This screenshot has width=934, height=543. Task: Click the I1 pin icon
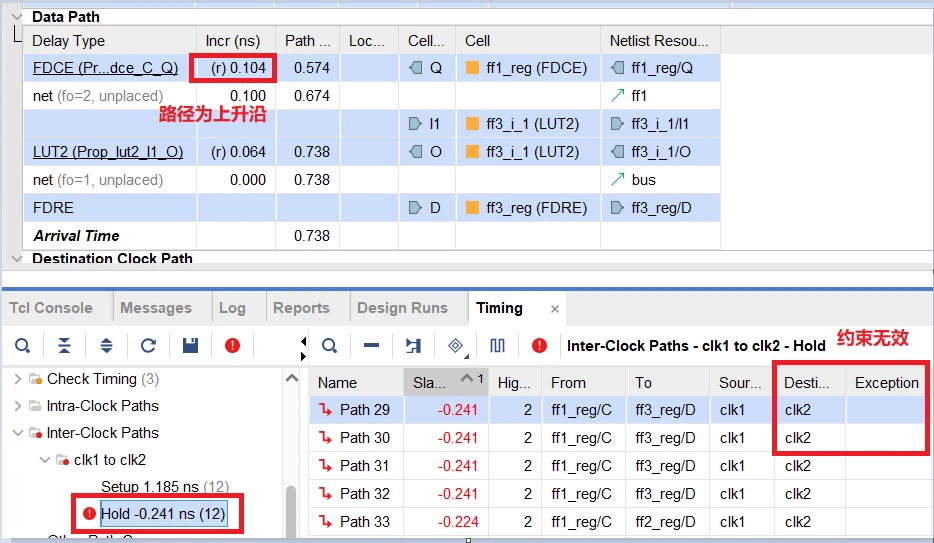coord(415,124)
